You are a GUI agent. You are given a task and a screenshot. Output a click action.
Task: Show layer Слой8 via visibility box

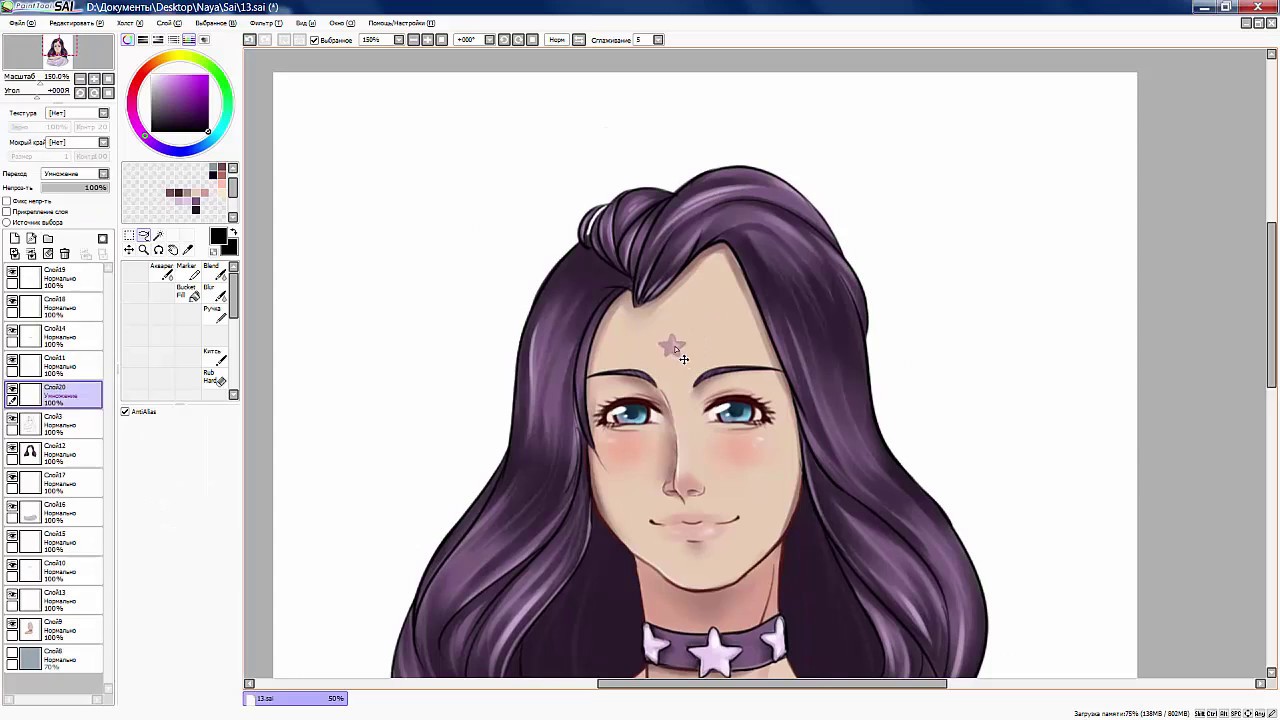tap(12, 652)
